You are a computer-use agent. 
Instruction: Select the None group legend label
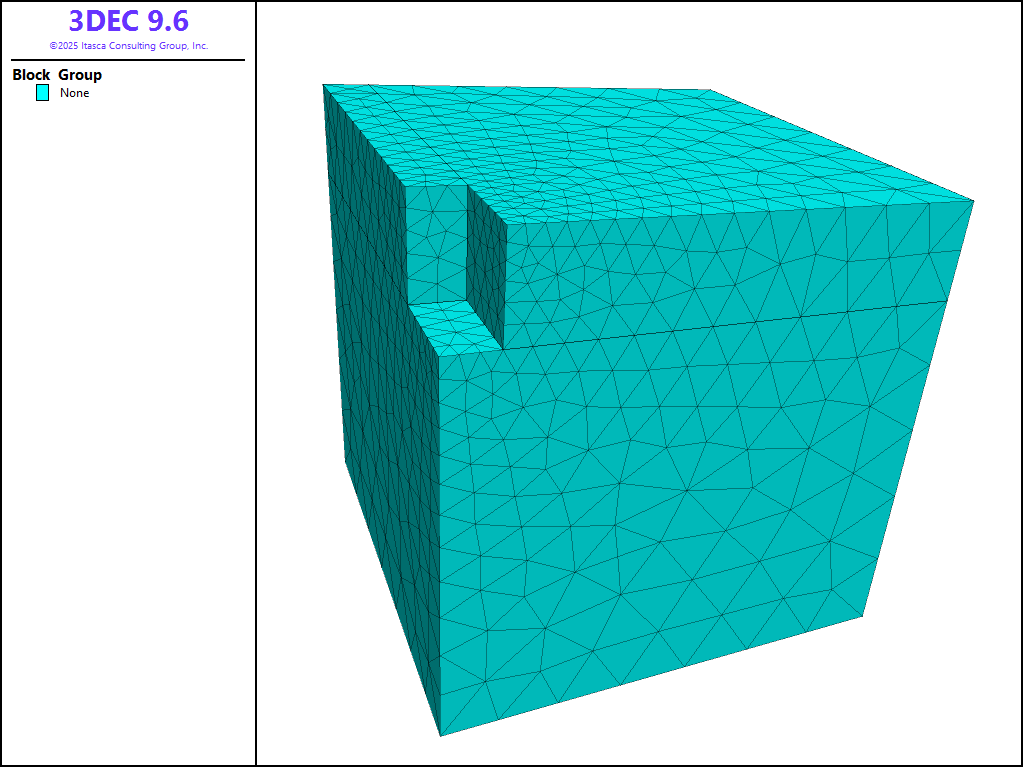pyautogui.click(x=74, y=93)
